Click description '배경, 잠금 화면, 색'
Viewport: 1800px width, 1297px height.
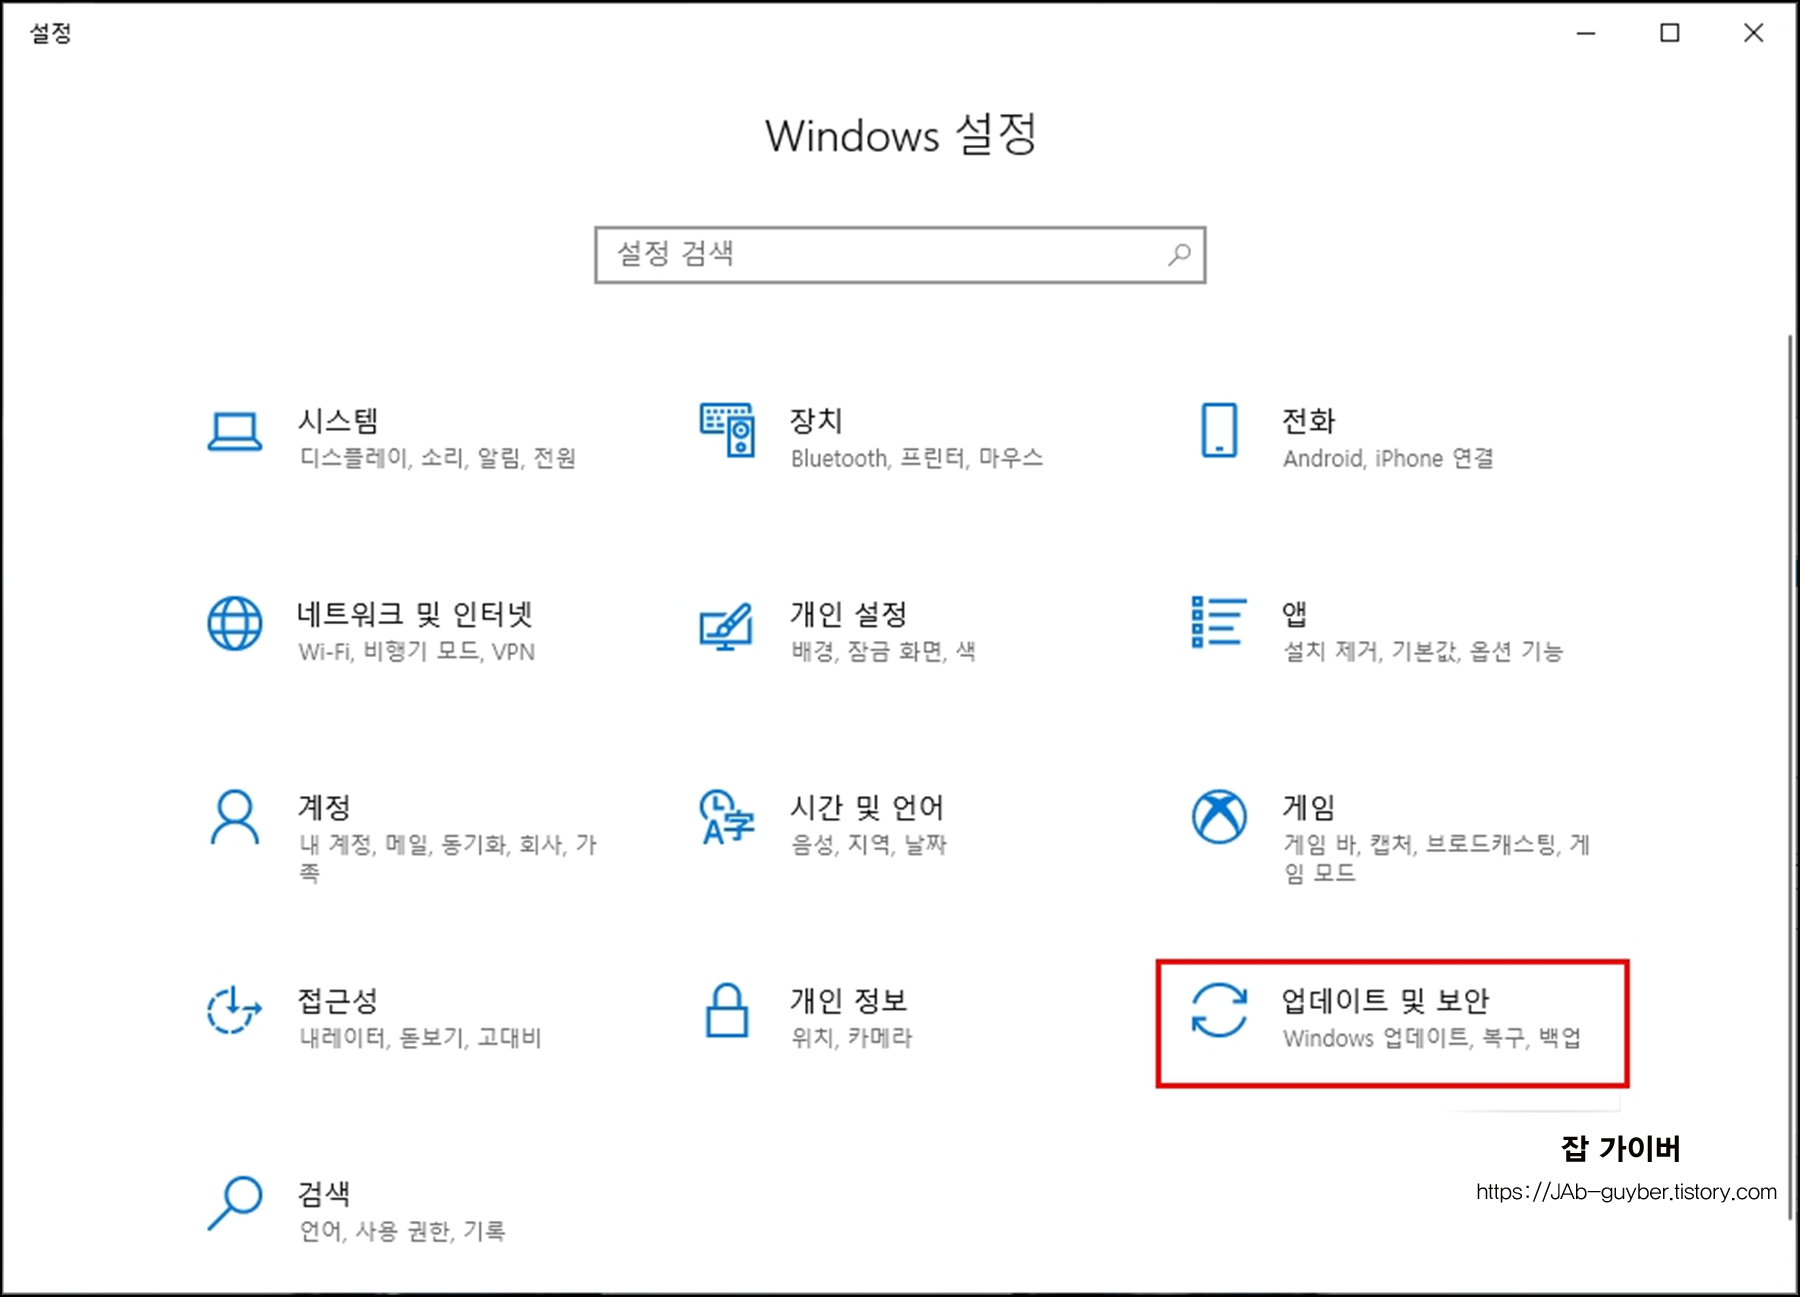click(884, 652)
